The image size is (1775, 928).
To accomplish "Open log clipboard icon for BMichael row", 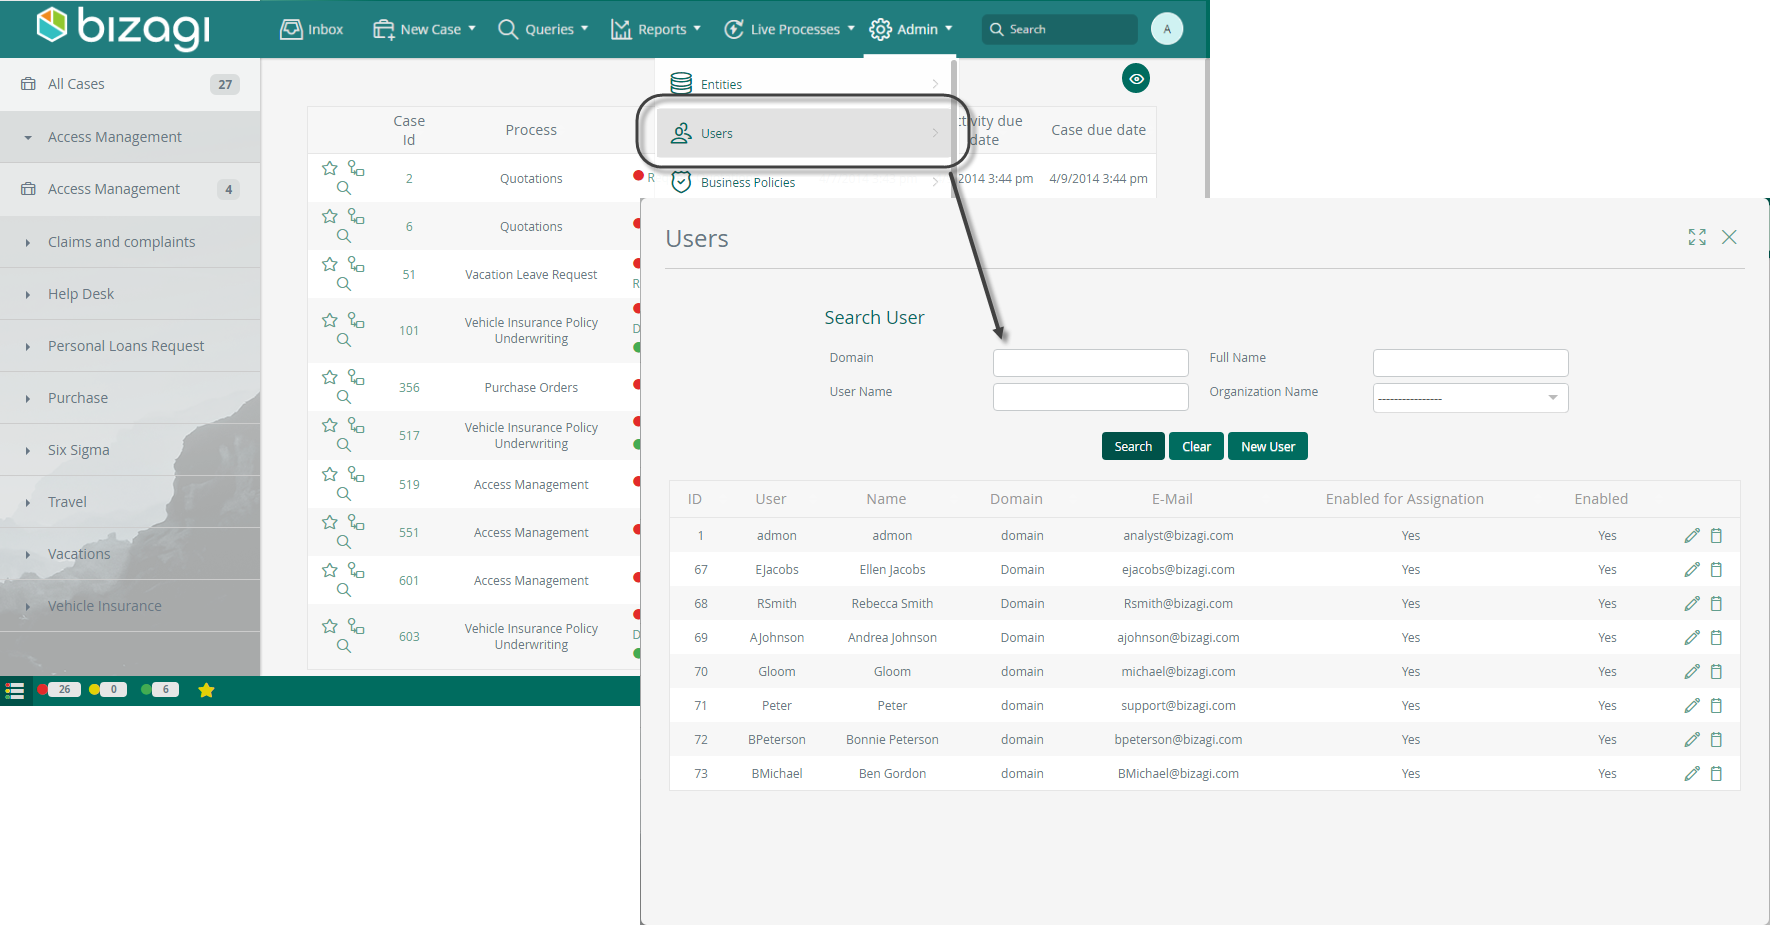I will click(1716, 774).
